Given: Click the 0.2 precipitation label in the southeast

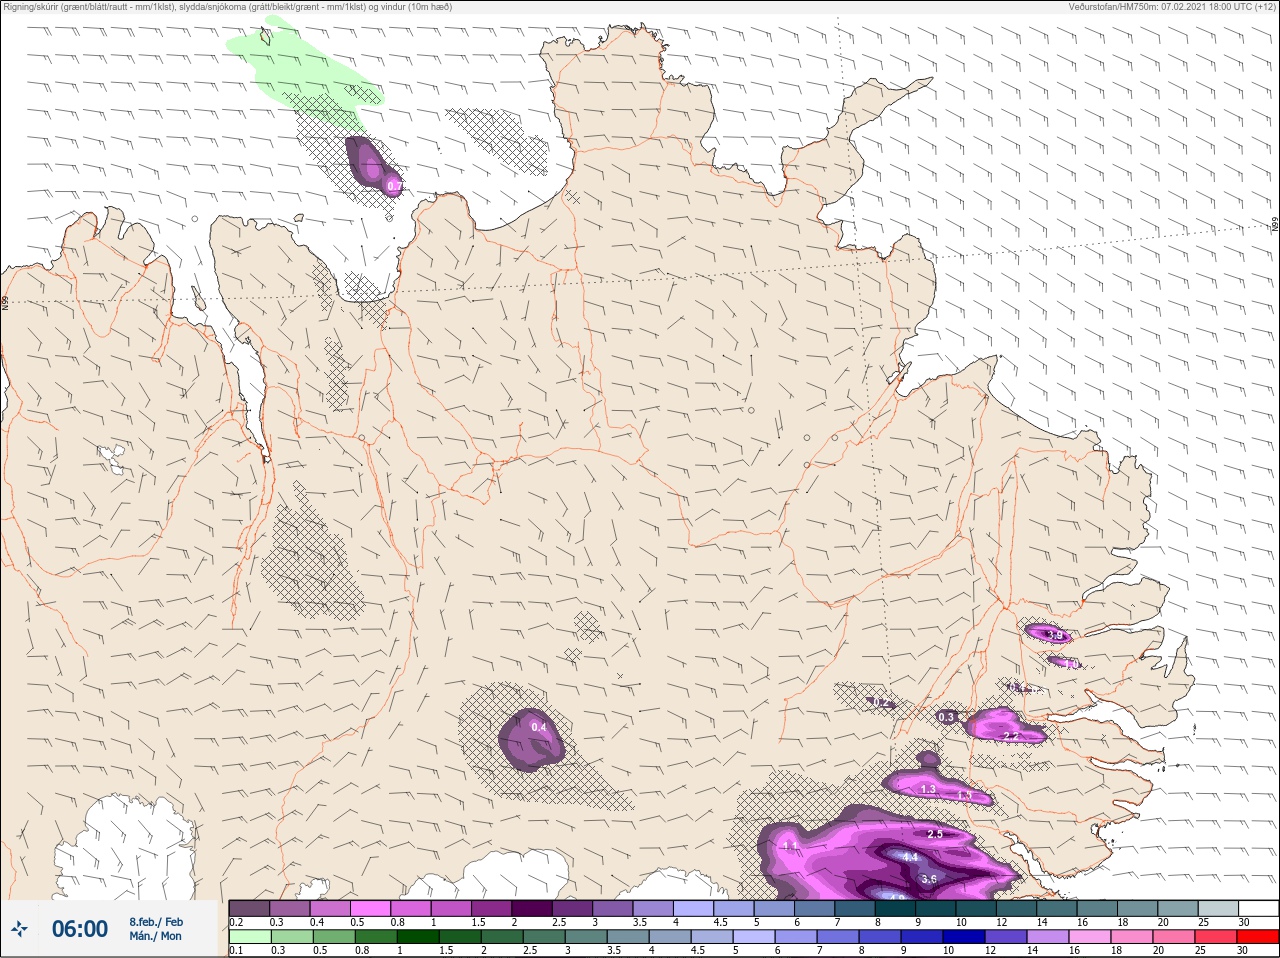Looking at the screenshot, I should pos(881,703).
